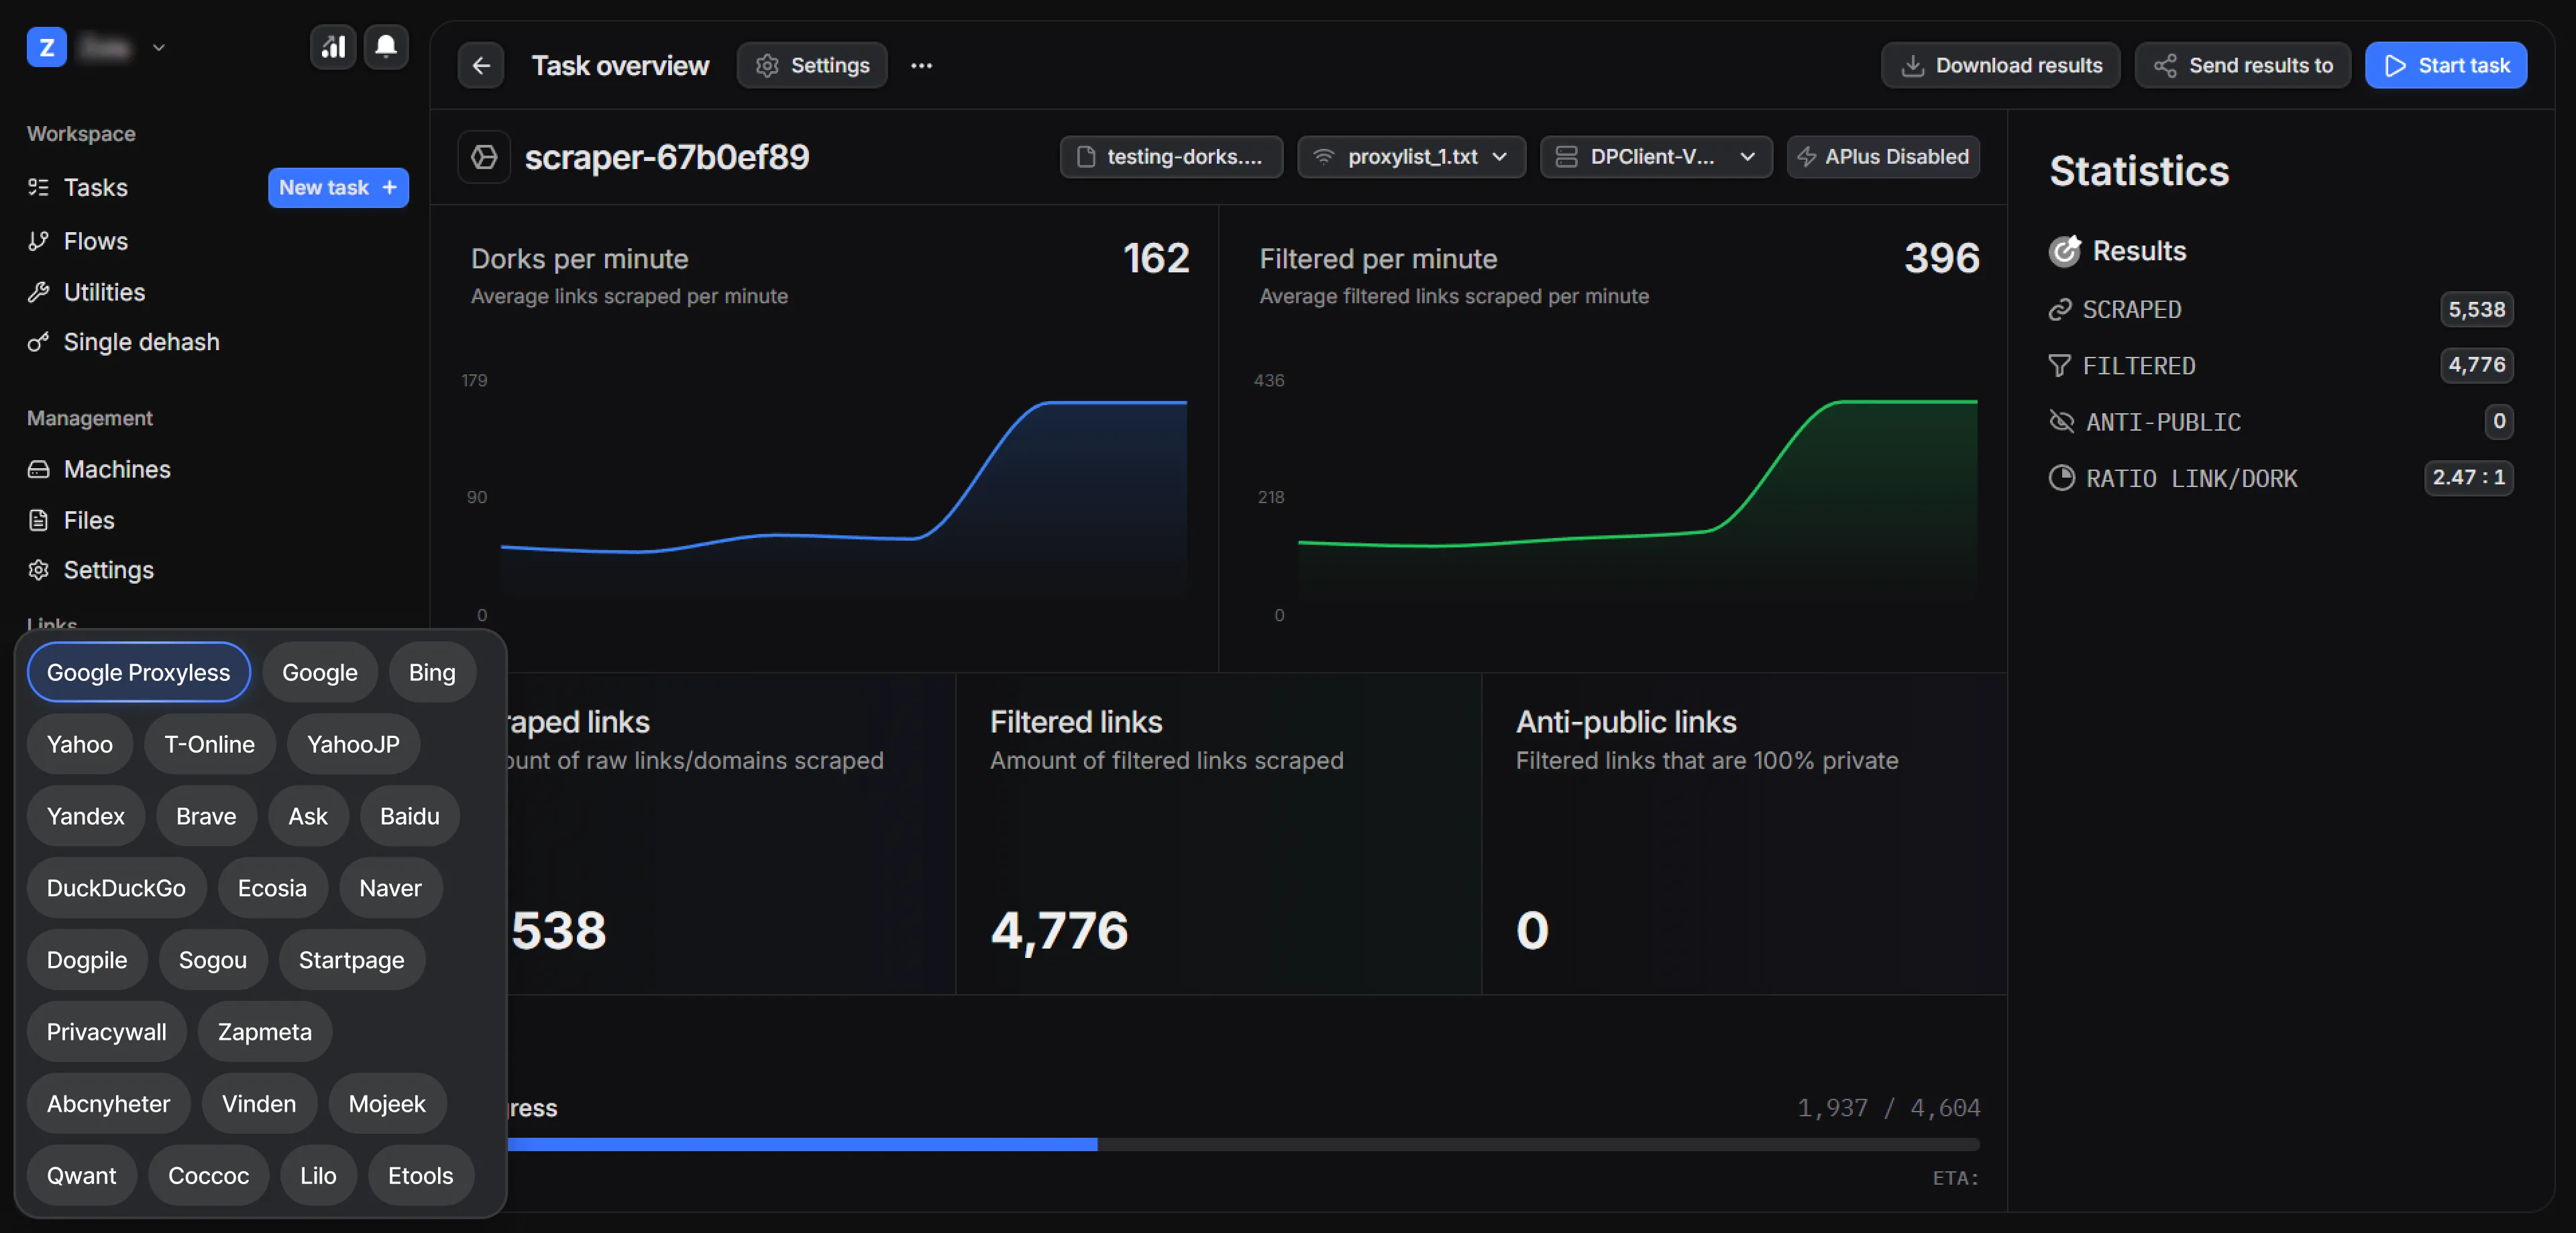Click the testing-dorks file chip
2576x1233 pixels.
click(x=1171, y=157)
